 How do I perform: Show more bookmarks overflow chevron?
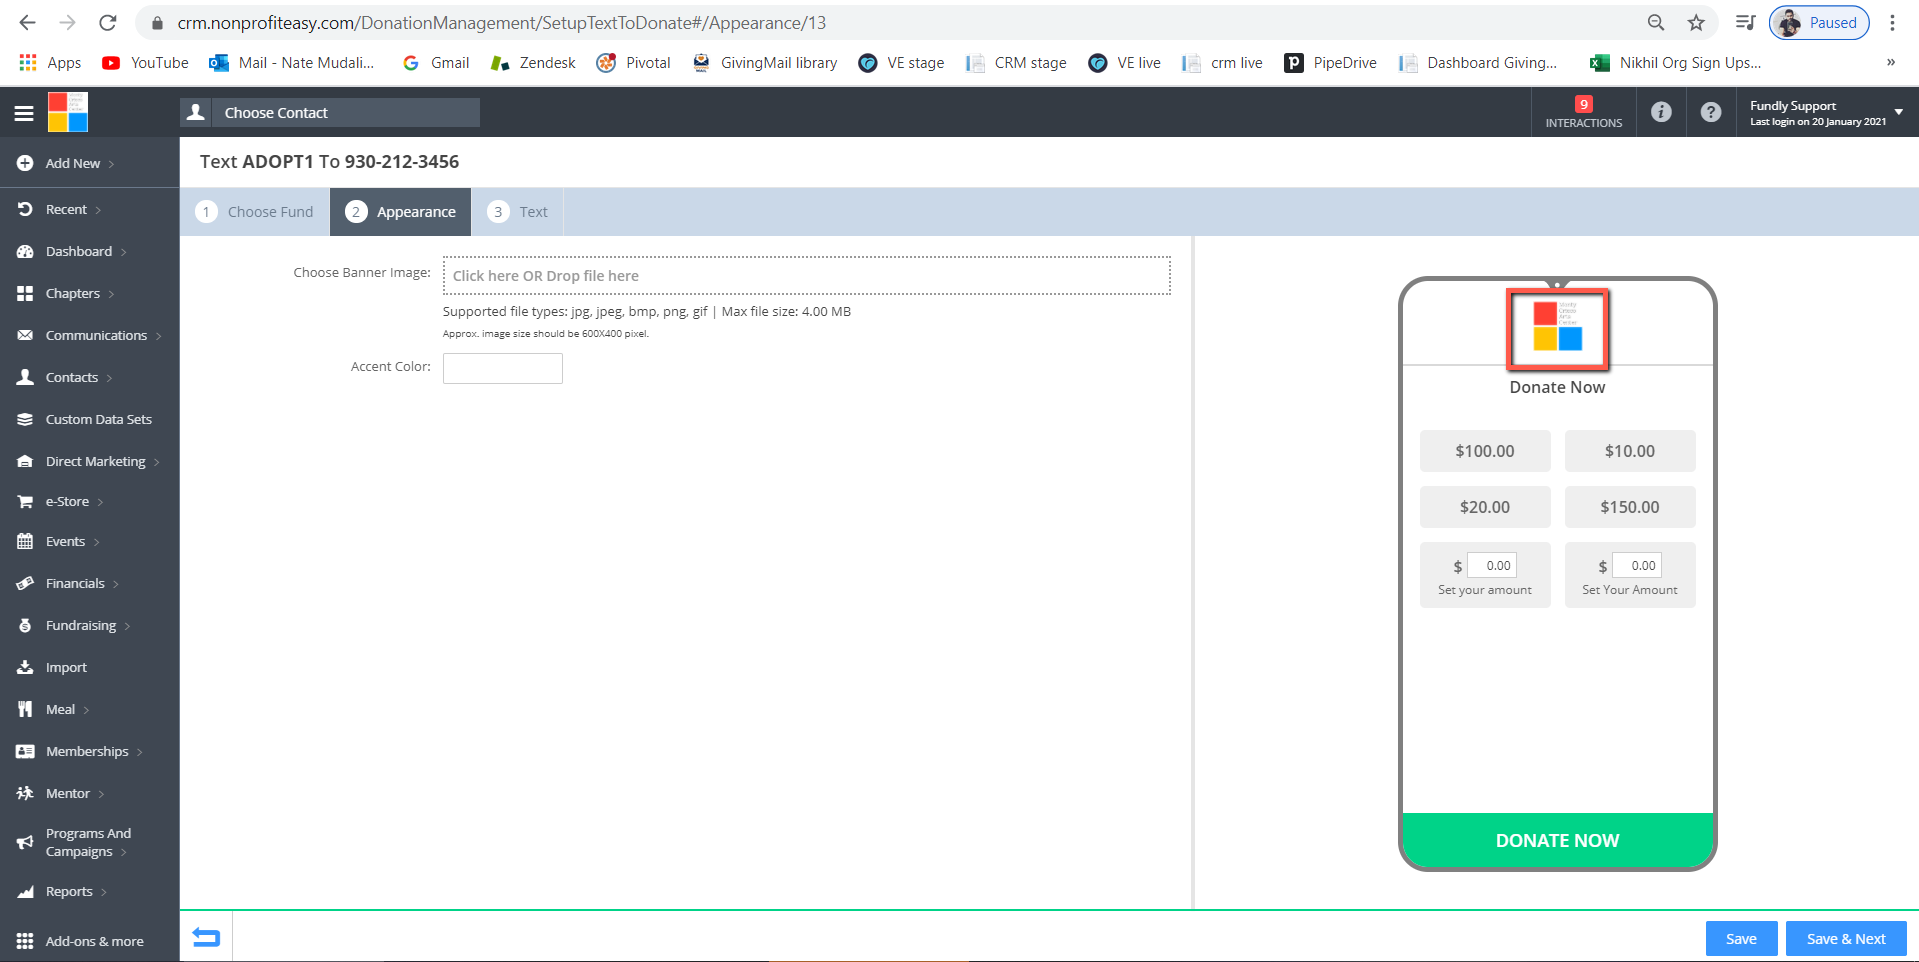(x=1890, y=62)
